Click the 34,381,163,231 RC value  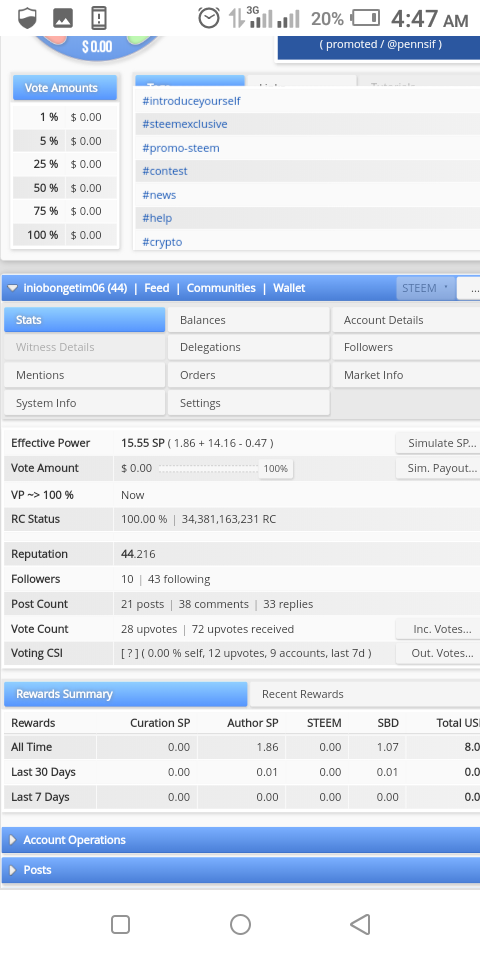click(229, 519)
